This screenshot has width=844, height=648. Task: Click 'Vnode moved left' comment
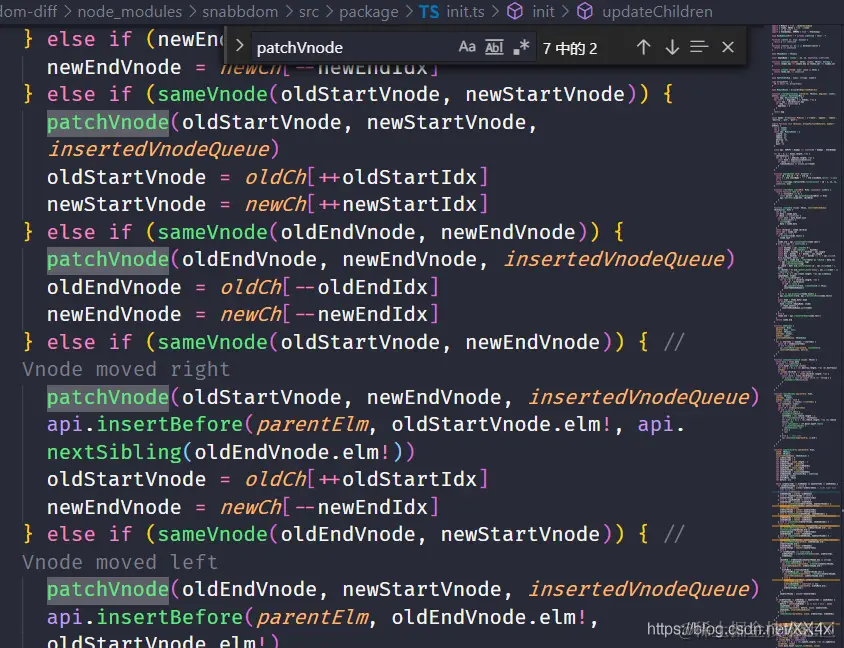click(120, 562)
